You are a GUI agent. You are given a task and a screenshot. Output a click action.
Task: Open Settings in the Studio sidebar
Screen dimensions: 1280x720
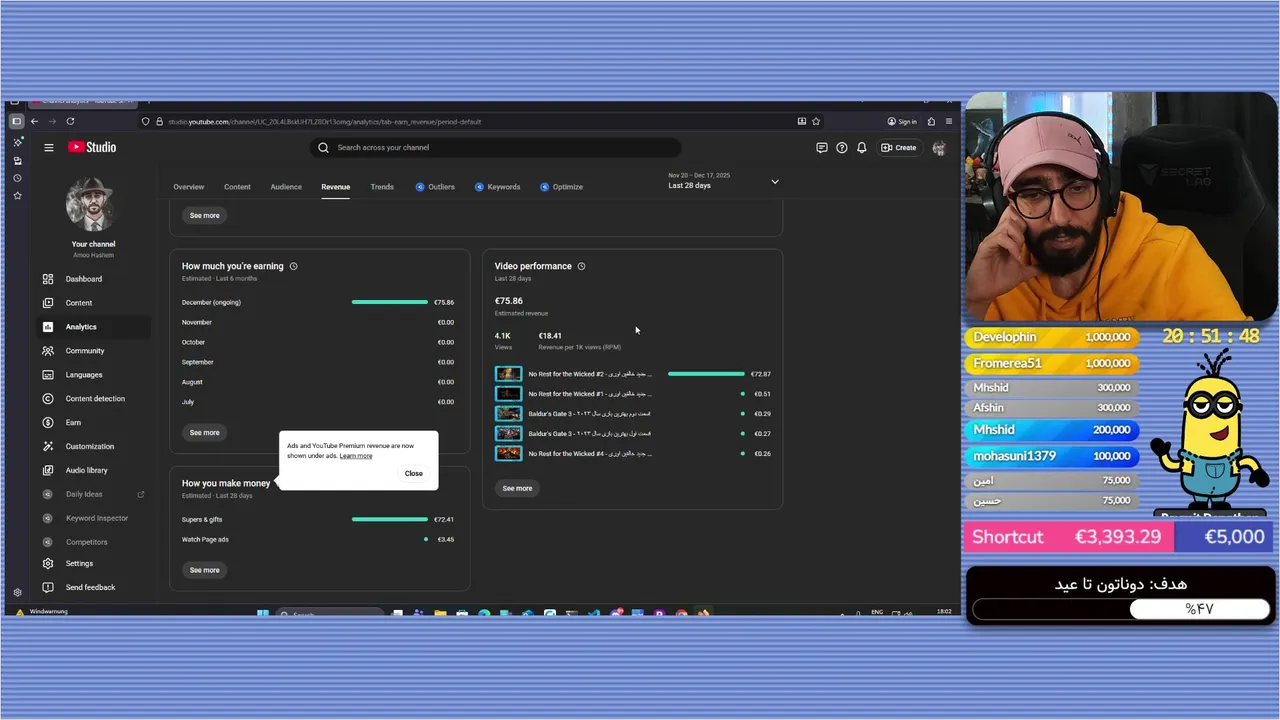tap(91, 564)
